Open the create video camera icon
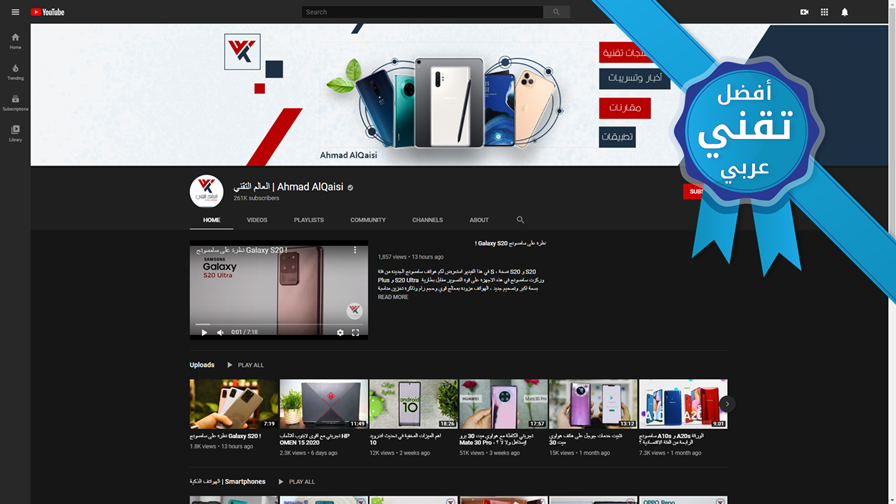 pos(804,12)
